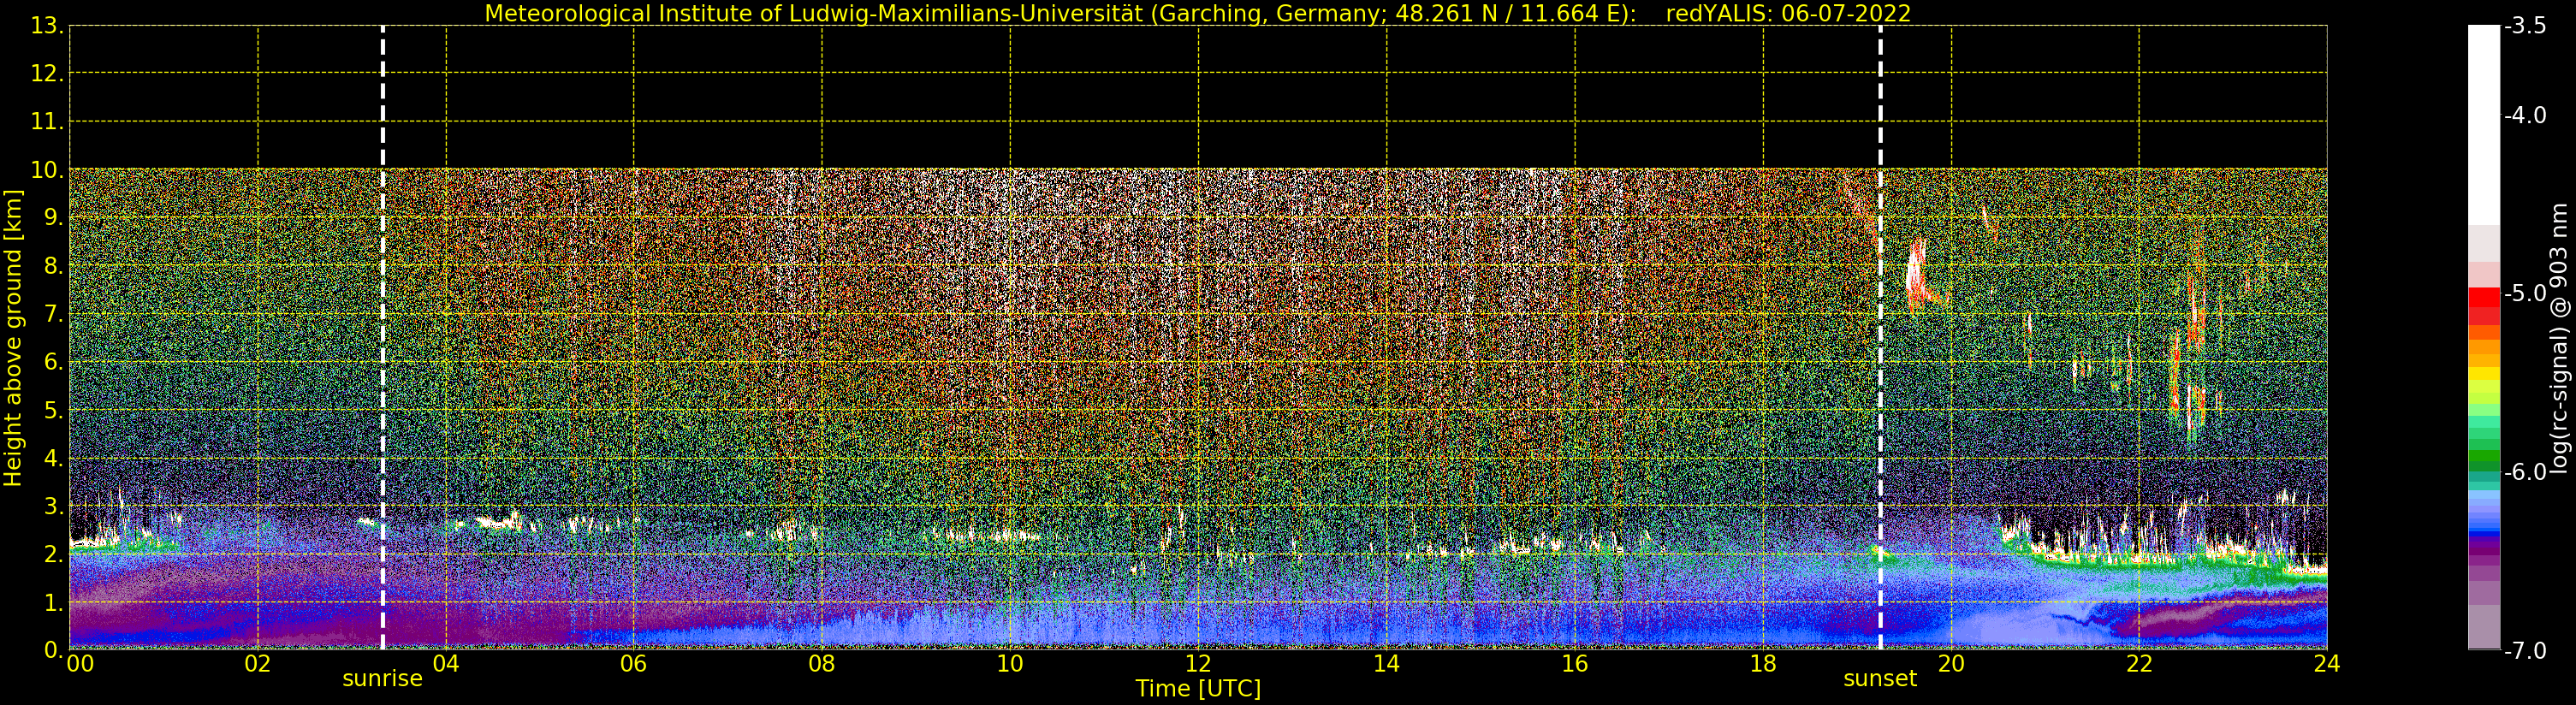Click the bright cirrus cloud echo just after sunset near 8 km
2576x705 pixels.
pos(1917,275)
